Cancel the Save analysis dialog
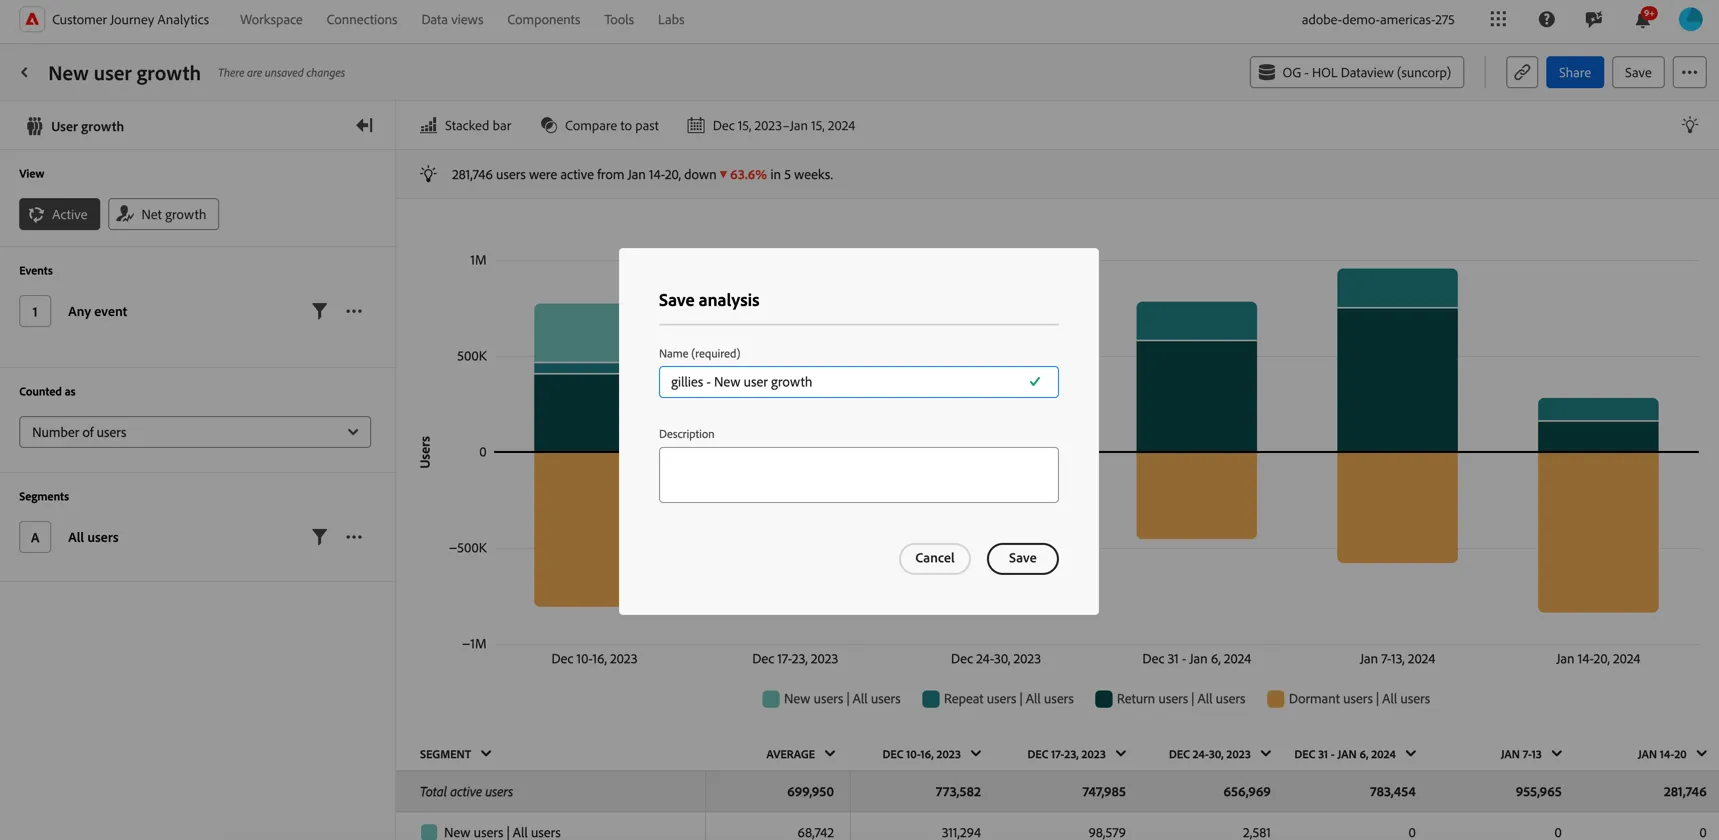 pos(934,559)
